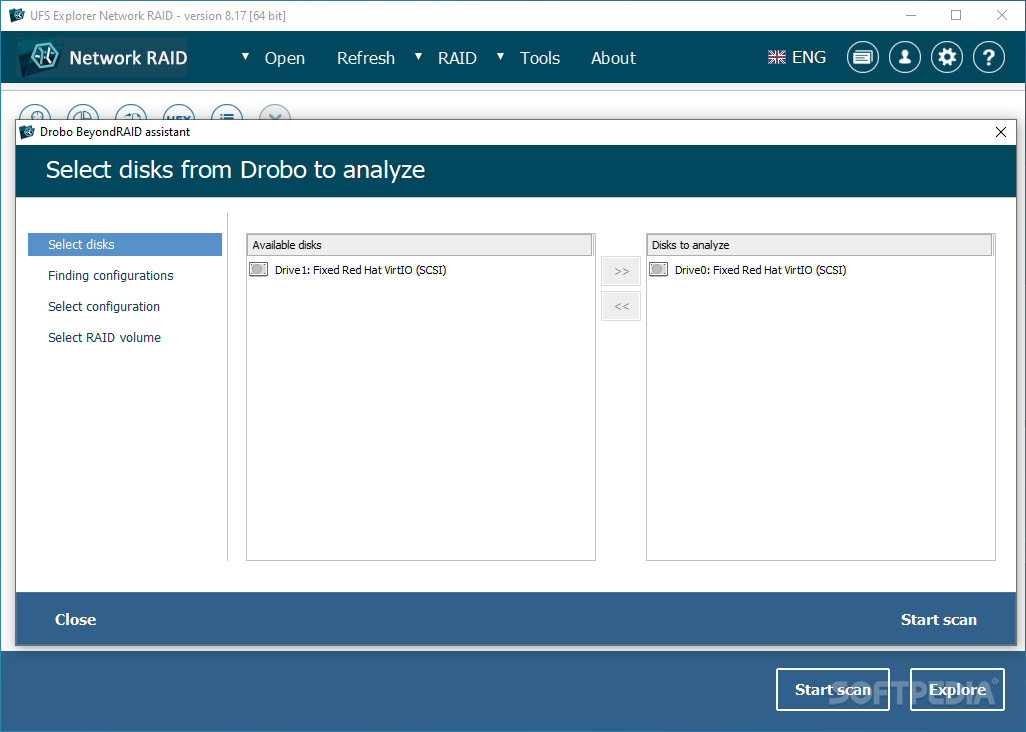Click Start scan button in main window

[x=832, y=689]
